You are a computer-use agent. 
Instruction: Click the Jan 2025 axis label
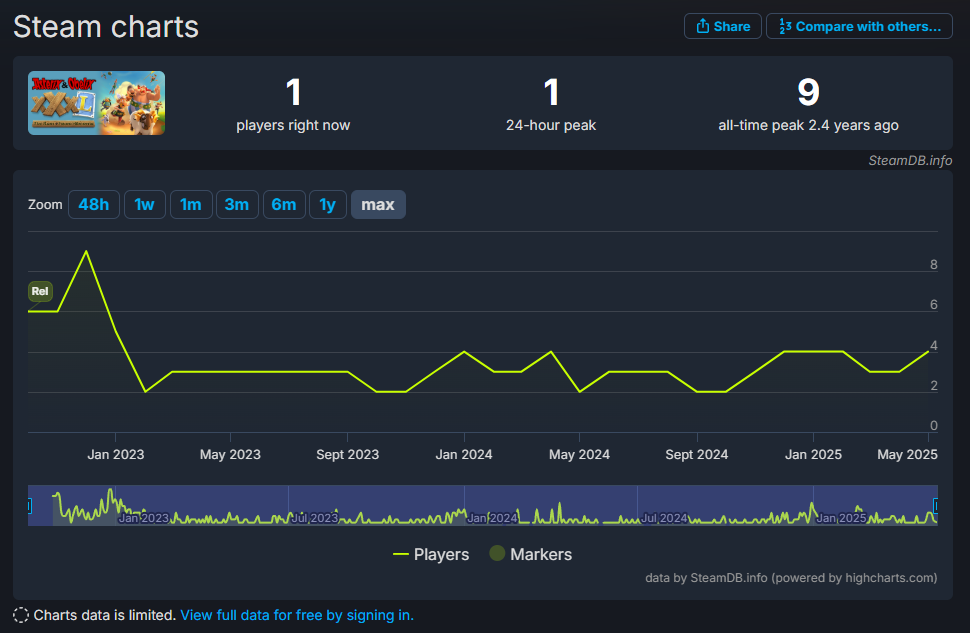(x=813, y=454)
